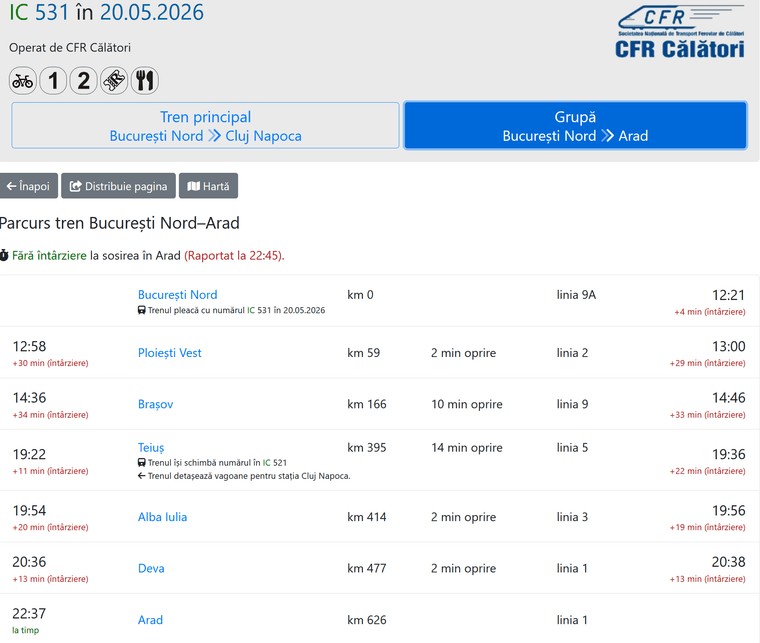Click 'km 414' distance text
The height and width of the screenshot is (643, 760).
coord(367,517)
